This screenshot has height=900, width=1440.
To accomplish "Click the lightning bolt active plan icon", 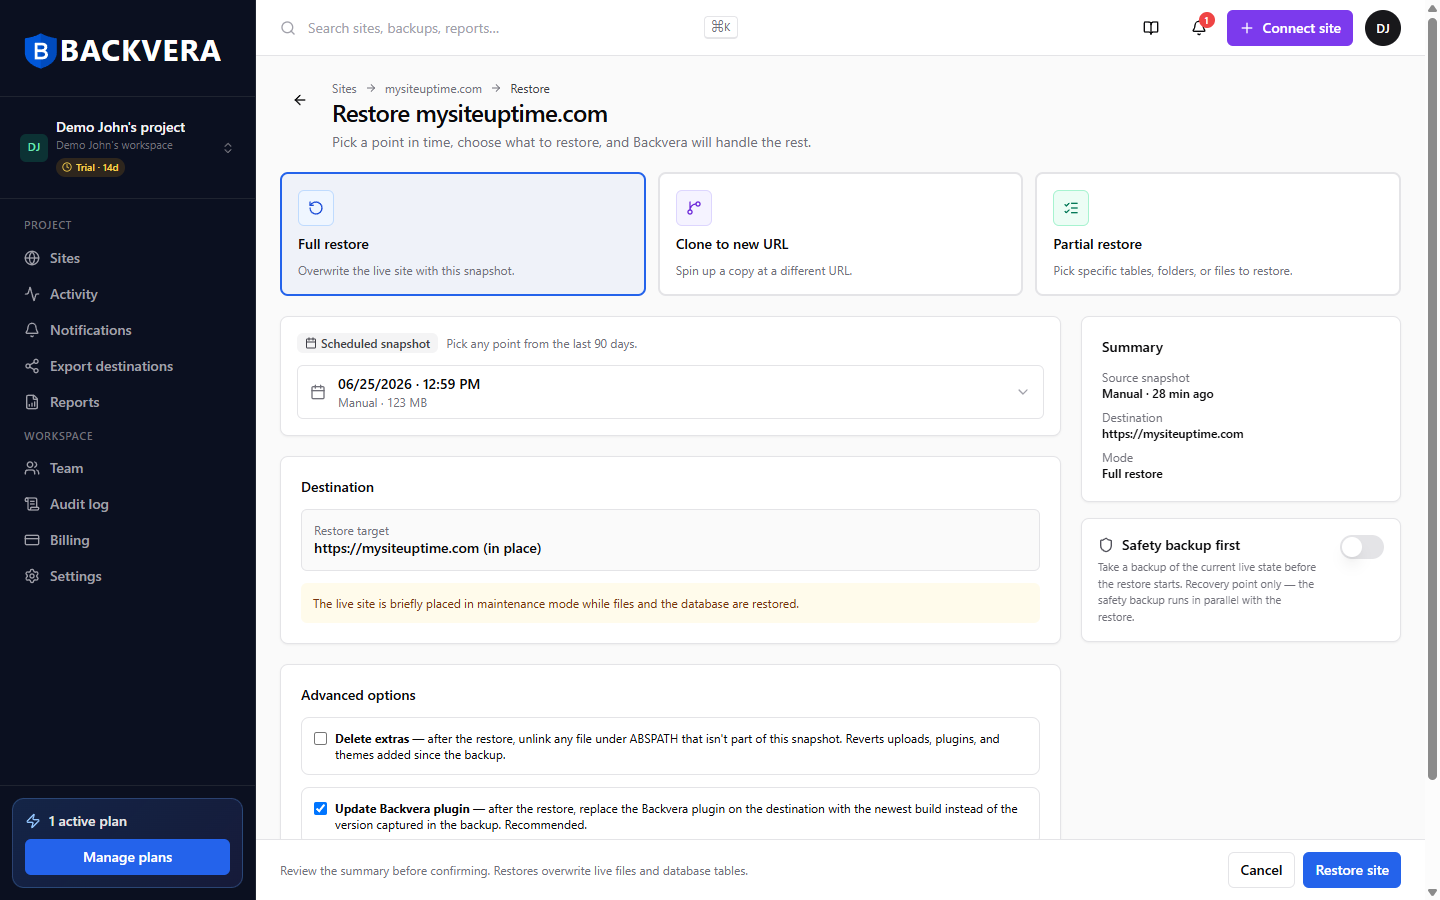I will 33,821.
